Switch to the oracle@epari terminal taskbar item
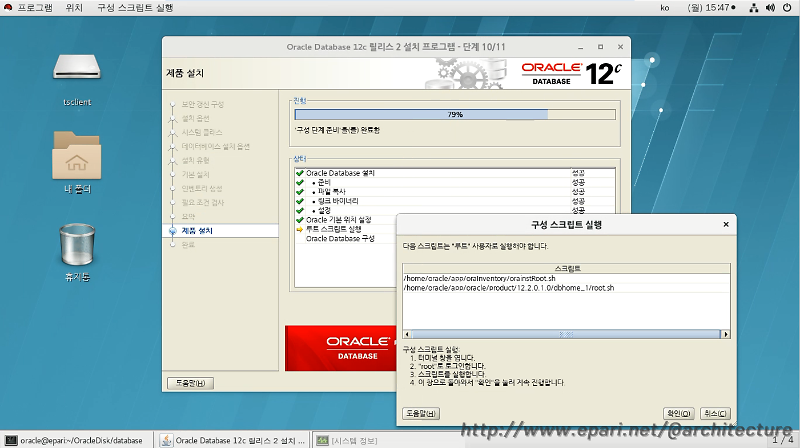The height and width of the screenshot is (448, 800). (x=77, y=440)
